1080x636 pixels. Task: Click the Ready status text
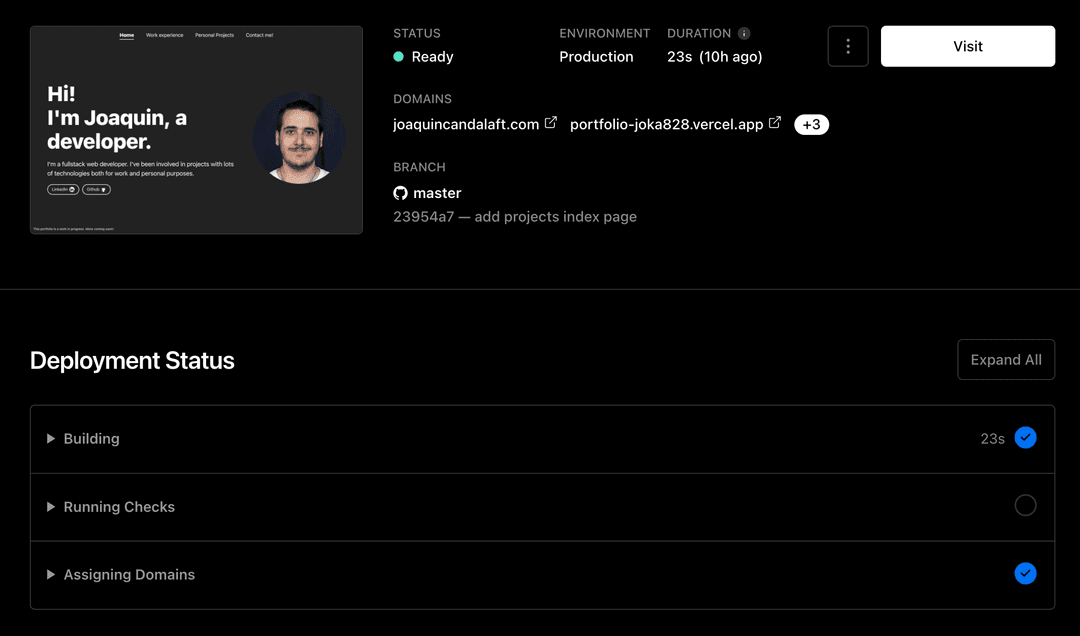point(433,57)
